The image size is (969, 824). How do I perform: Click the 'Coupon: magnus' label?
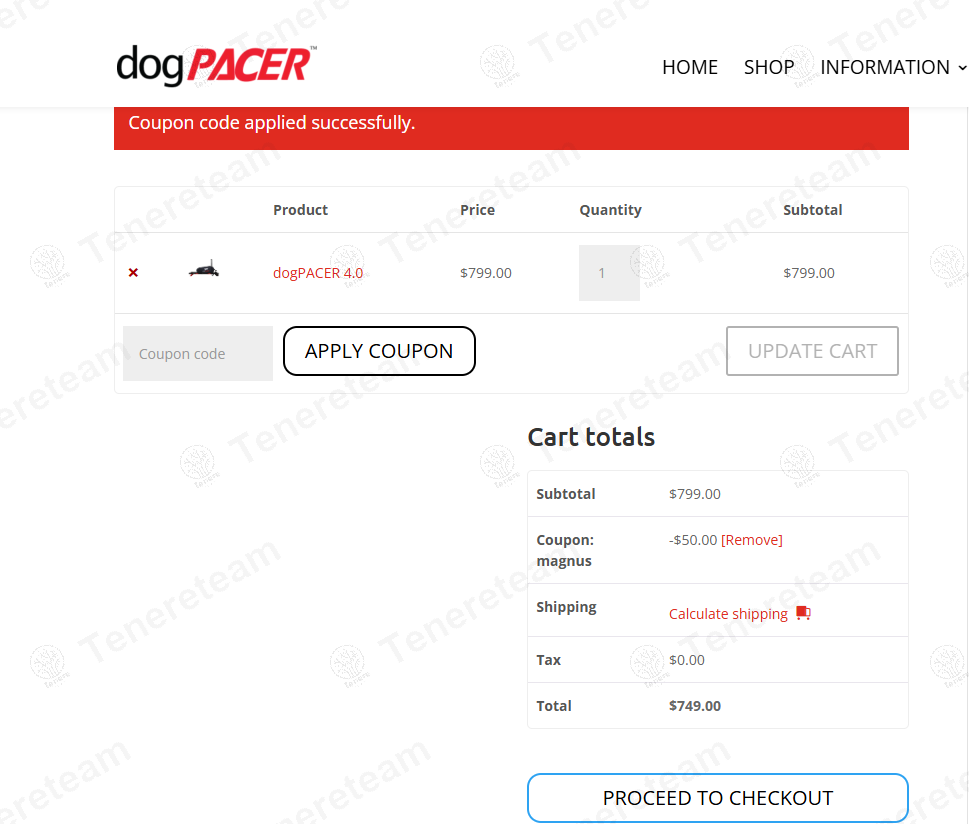pyautogui.click(x=565, y=550)
